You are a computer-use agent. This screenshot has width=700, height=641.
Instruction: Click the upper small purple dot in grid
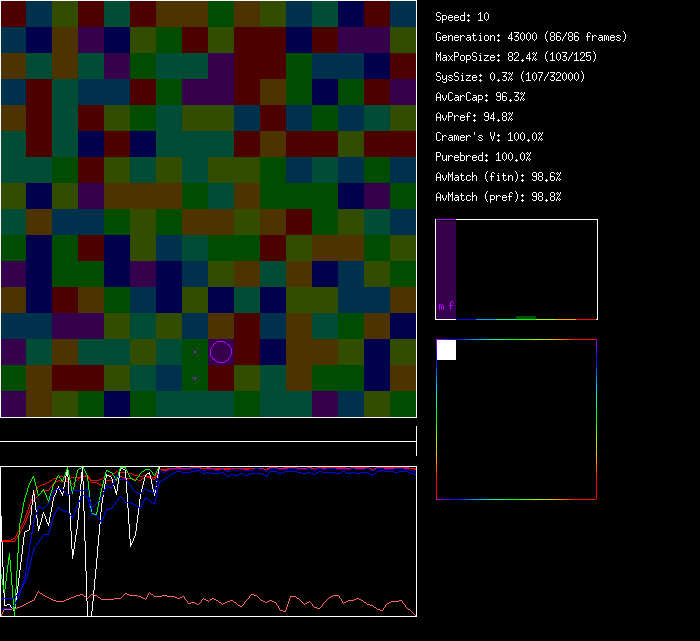pos(195,352)
